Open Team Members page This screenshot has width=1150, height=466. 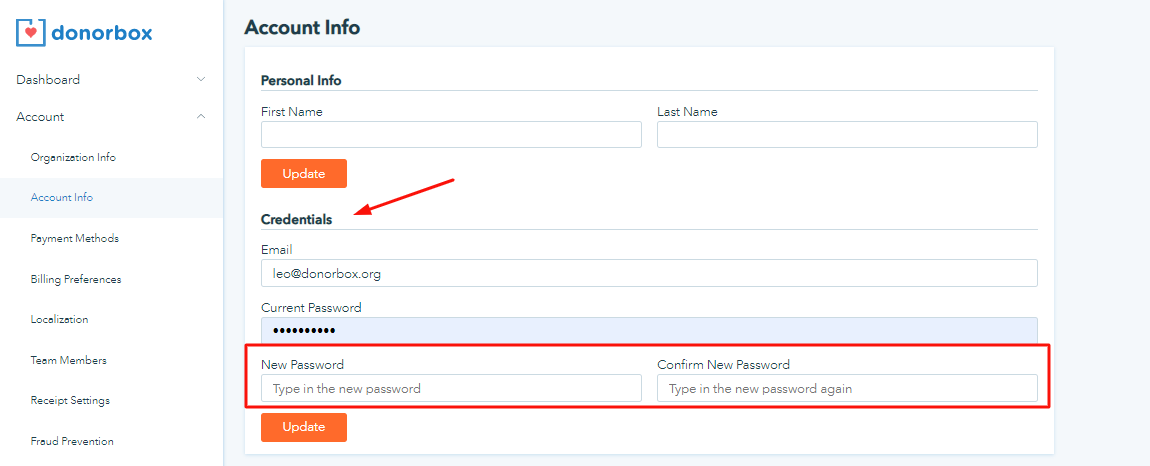(x=69, y=361)
